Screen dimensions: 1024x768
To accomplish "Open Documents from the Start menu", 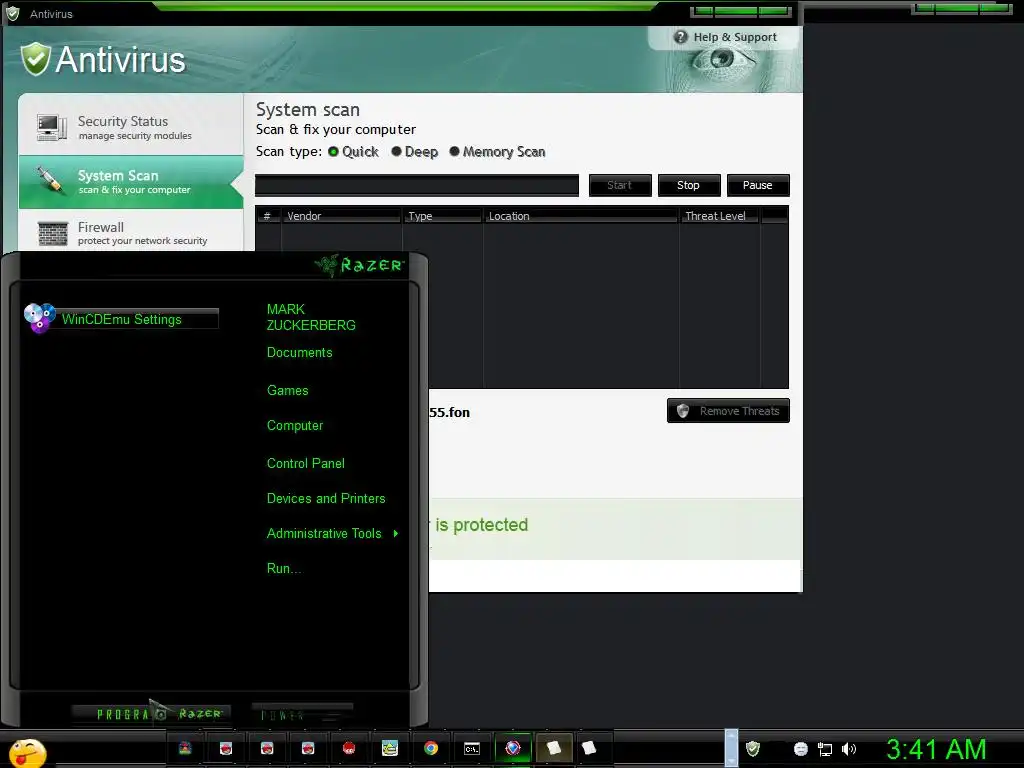I will (x=300, y=353).
